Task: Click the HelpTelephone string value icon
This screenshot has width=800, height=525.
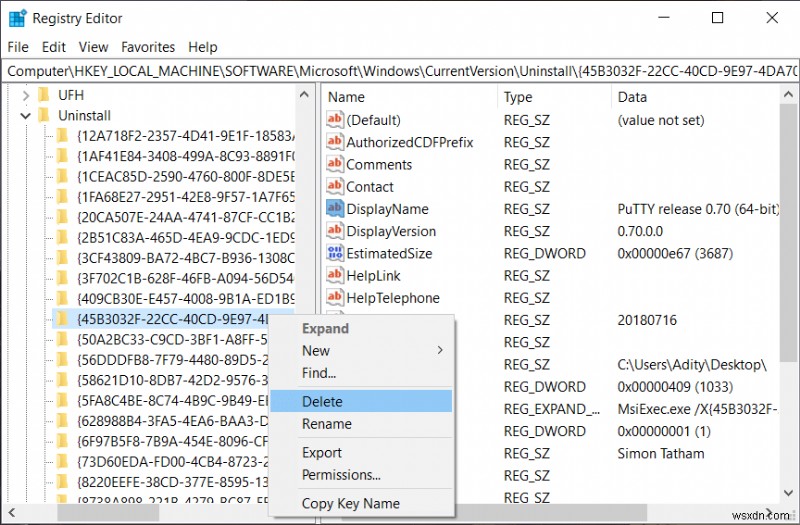Action: pyautogui.click(x=335, y=297)
